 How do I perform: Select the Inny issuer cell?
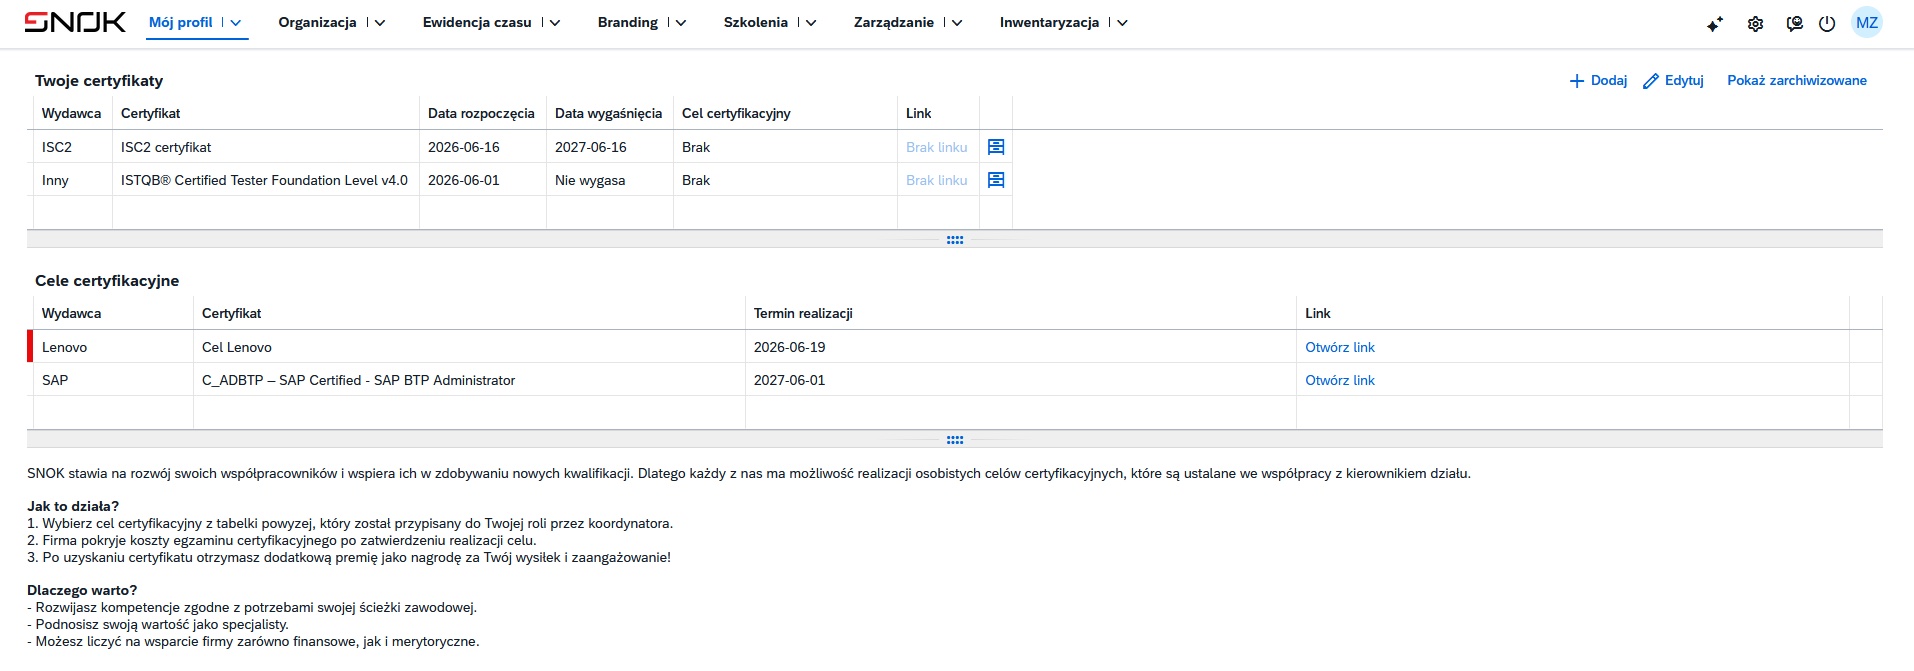click(73, 180)
